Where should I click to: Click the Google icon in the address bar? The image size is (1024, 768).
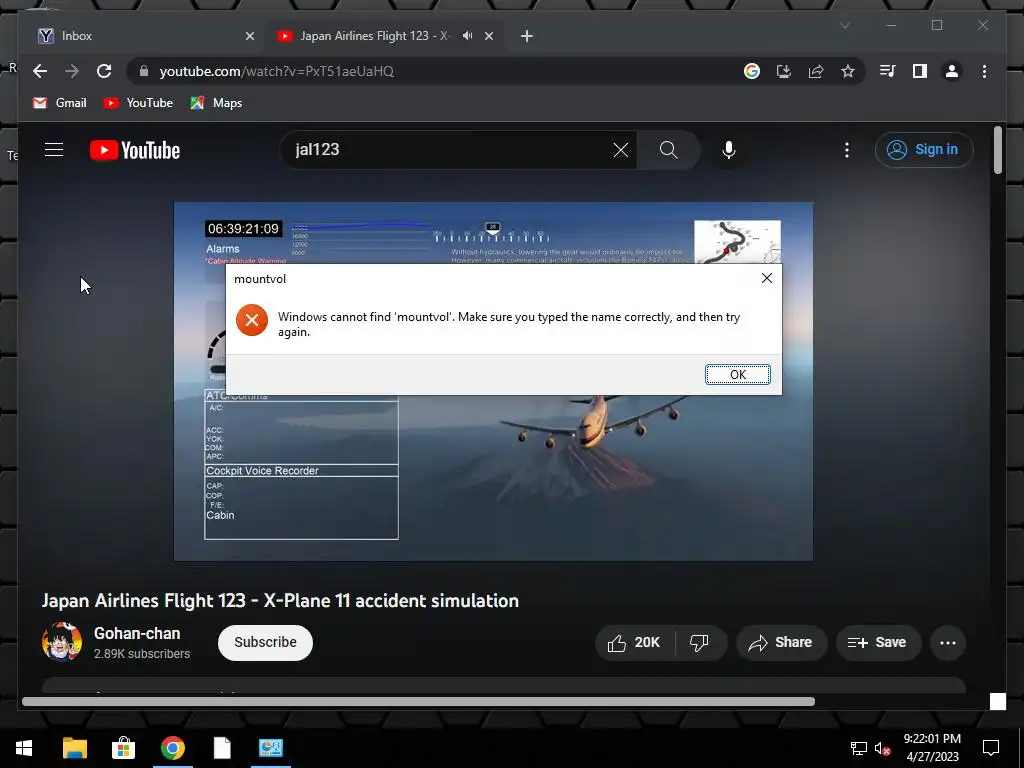752,71
